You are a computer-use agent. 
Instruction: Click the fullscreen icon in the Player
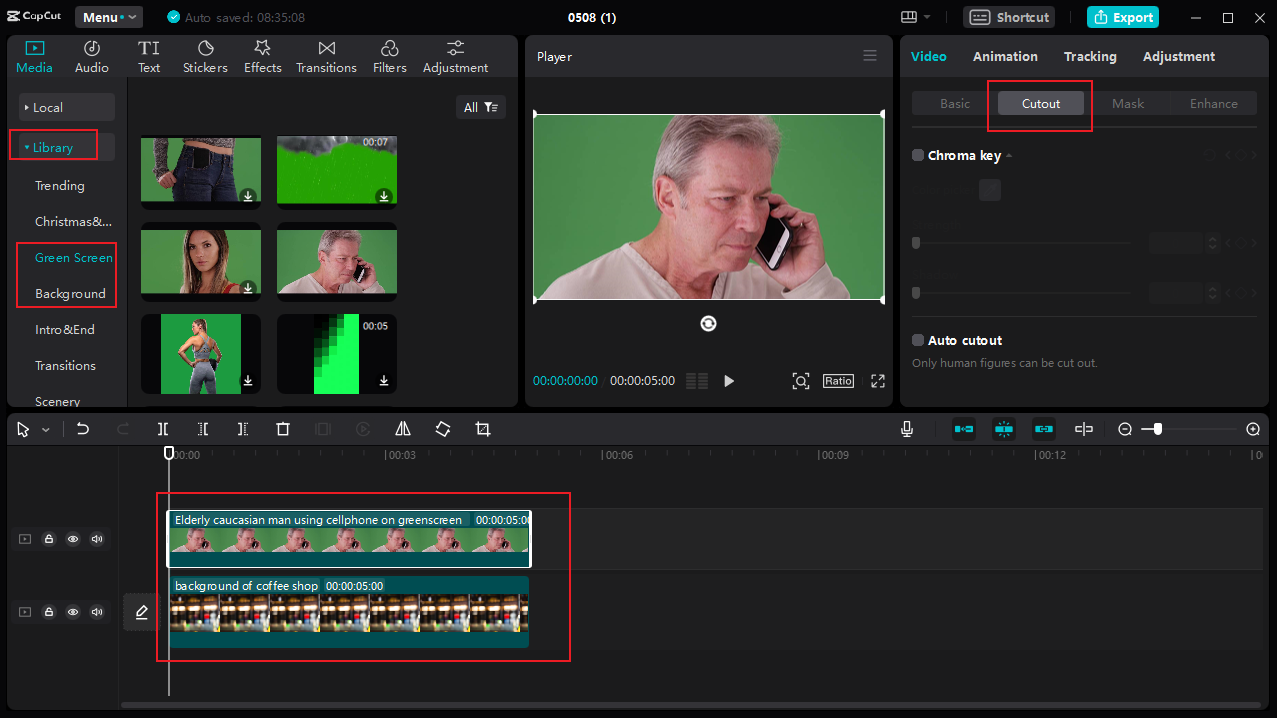(x=878, y=381)
